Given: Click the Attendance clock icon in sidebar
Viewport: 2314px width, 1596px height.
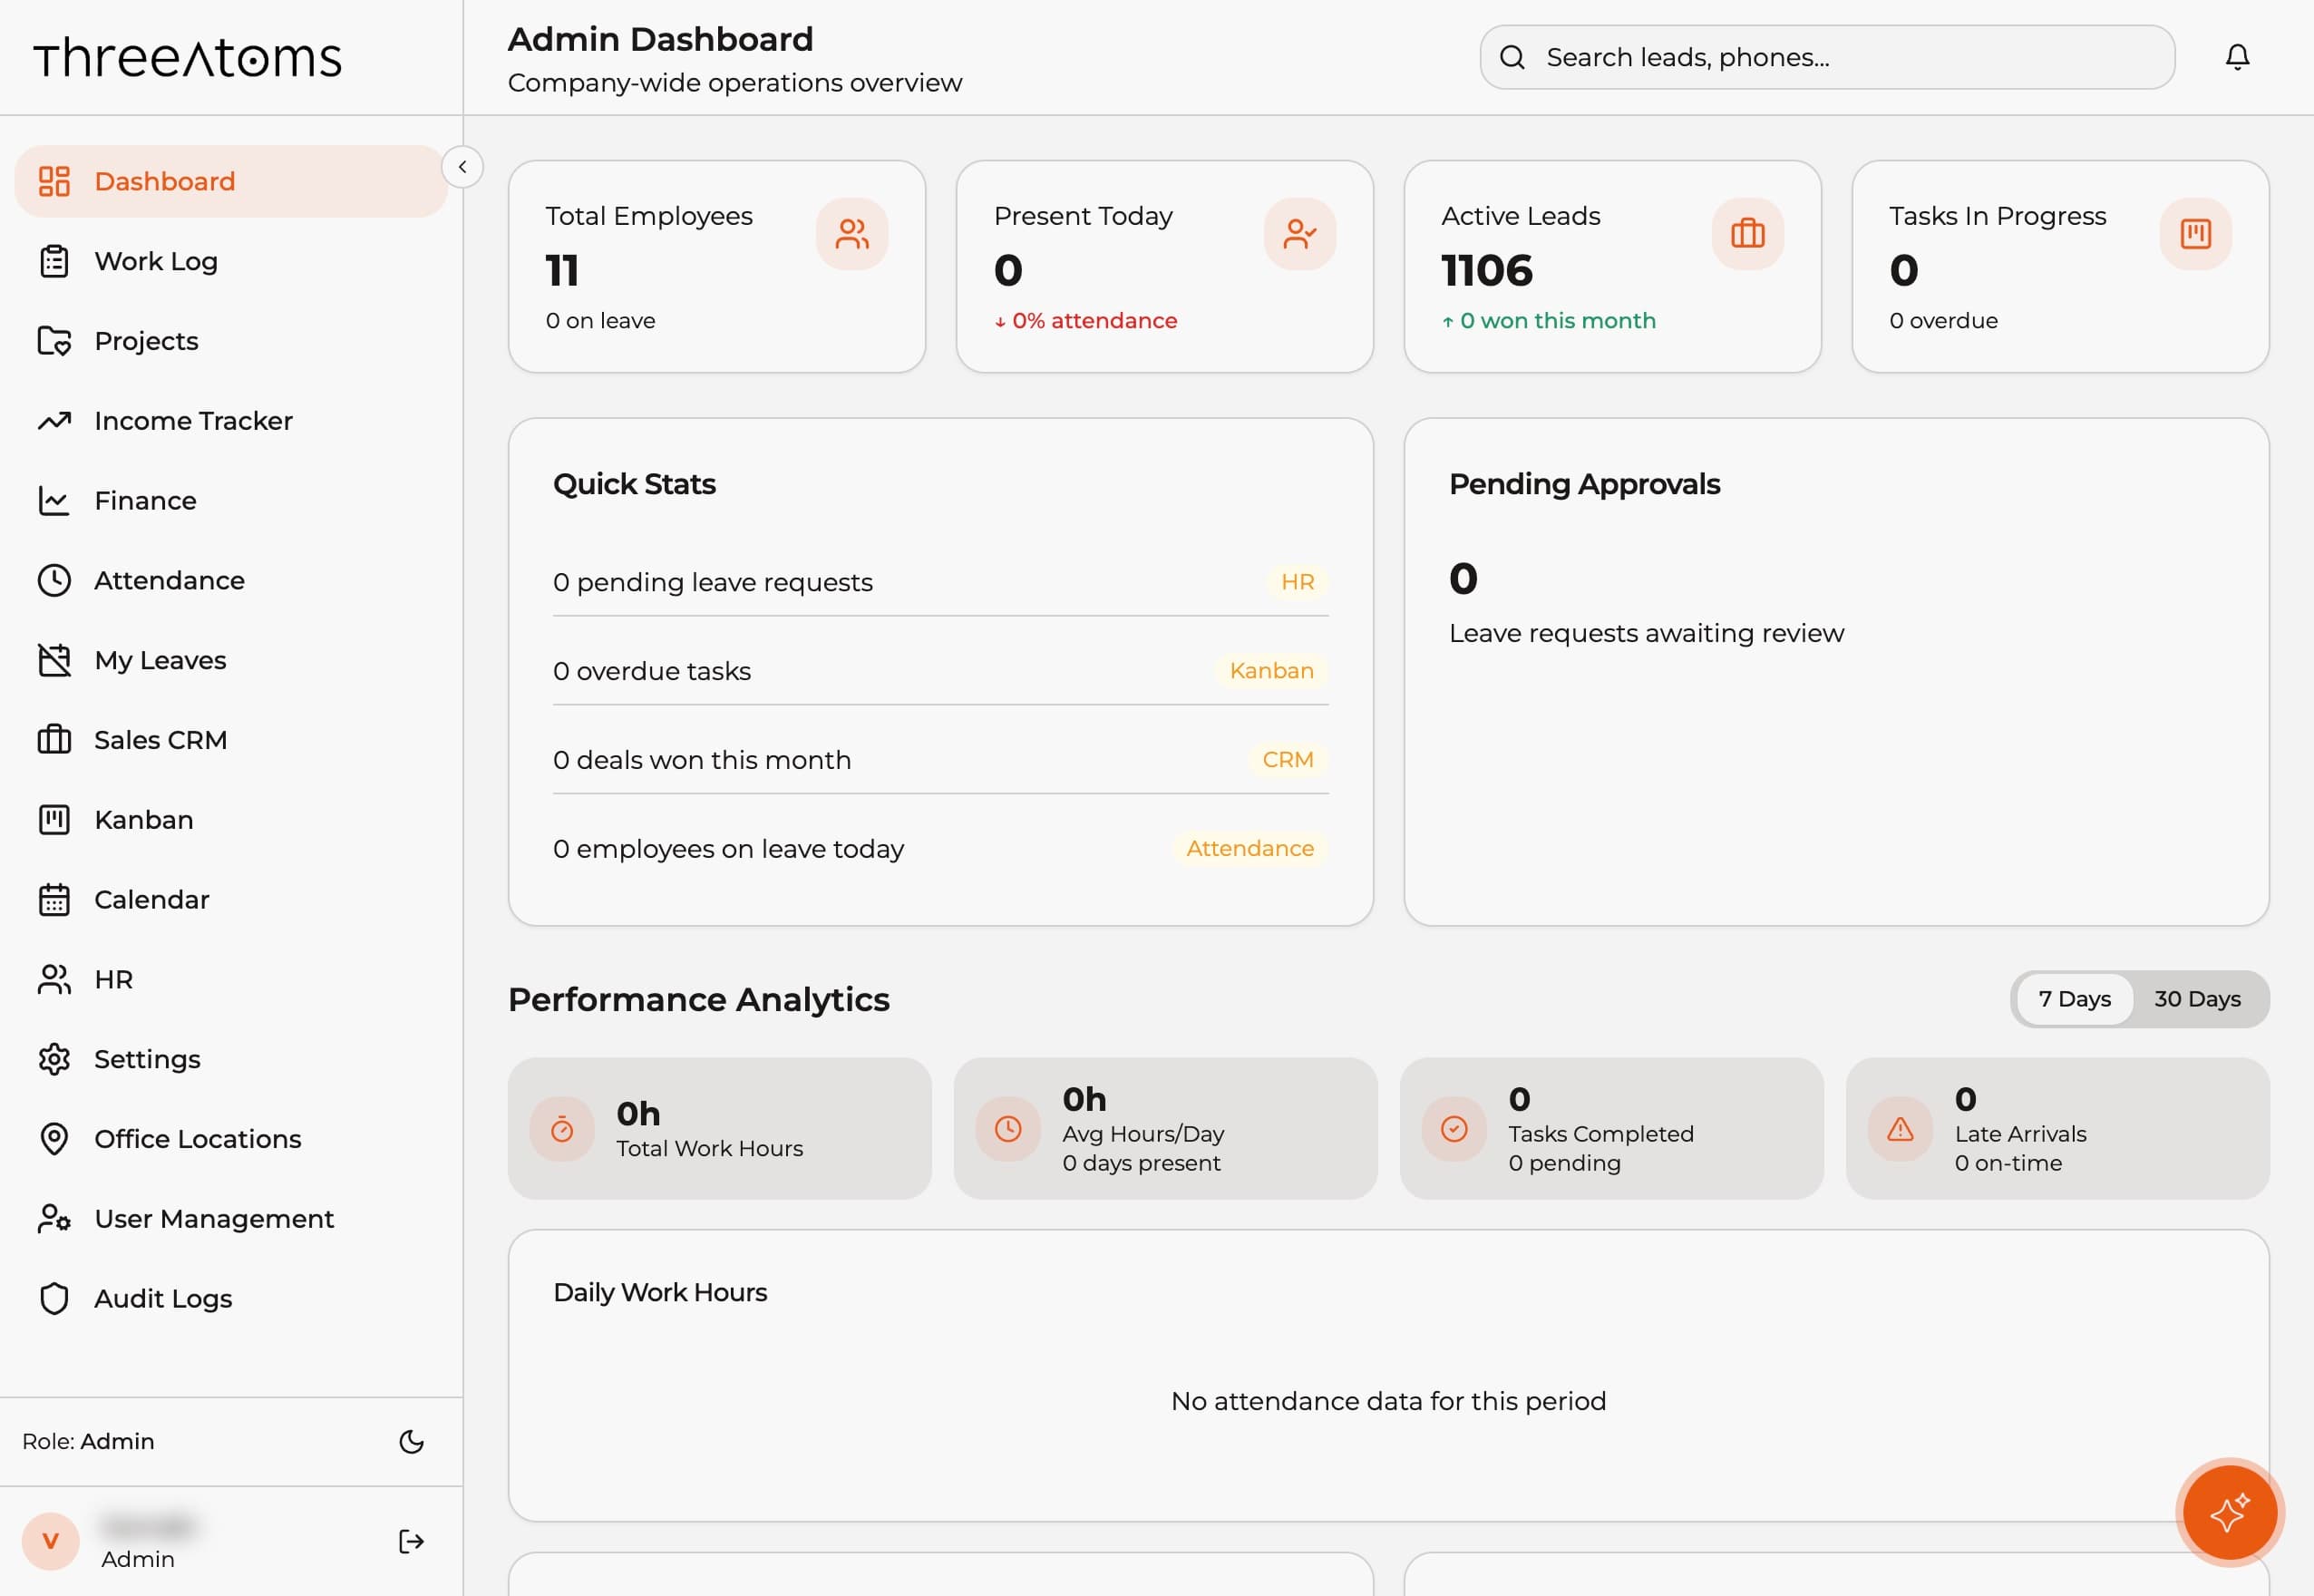Looking at the screenshot, I should (54, 580).
